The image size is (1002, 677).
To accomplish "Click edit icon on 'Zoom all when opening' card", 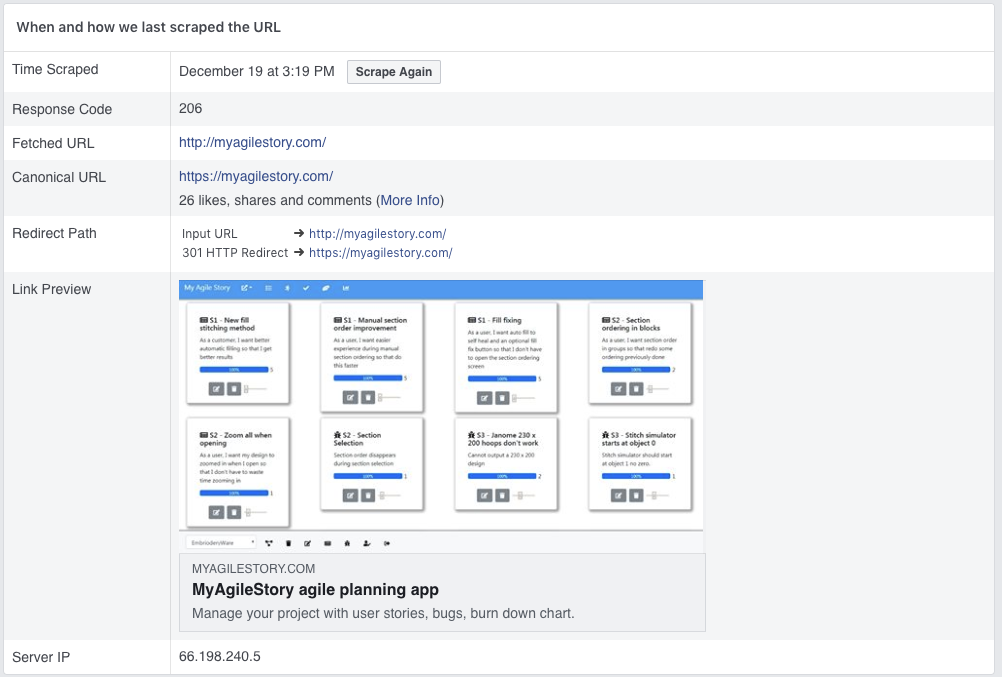I will (x=216, y=512).
